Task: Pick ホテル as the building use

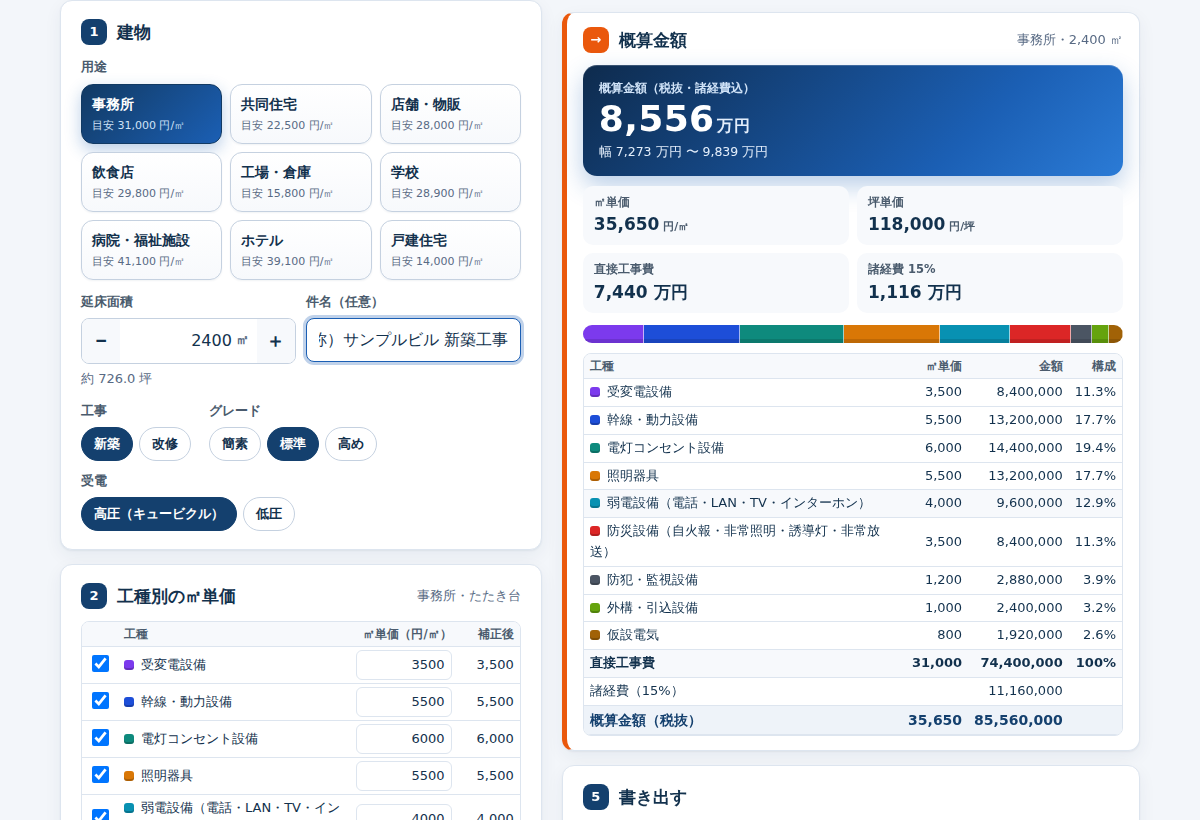Action: pos(301,250)
